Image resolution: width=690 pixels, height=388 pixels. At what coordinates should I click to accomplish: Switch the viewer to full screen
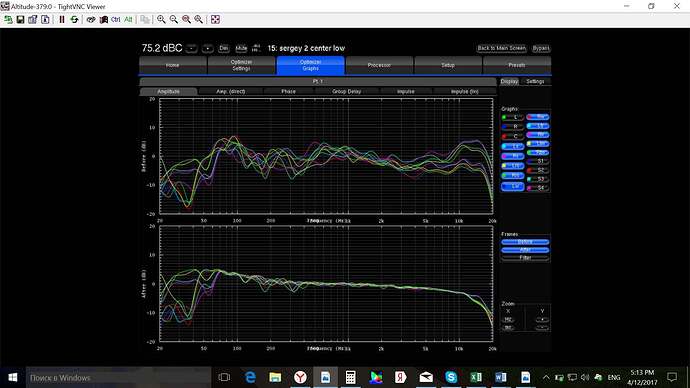tap(215, 19)
